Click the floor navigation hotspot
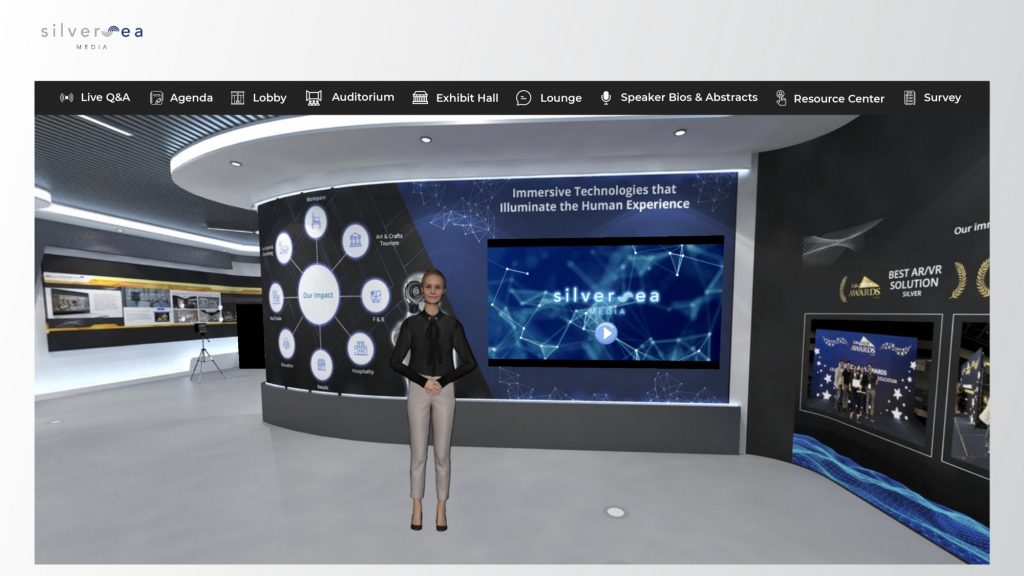 point(615,512)
